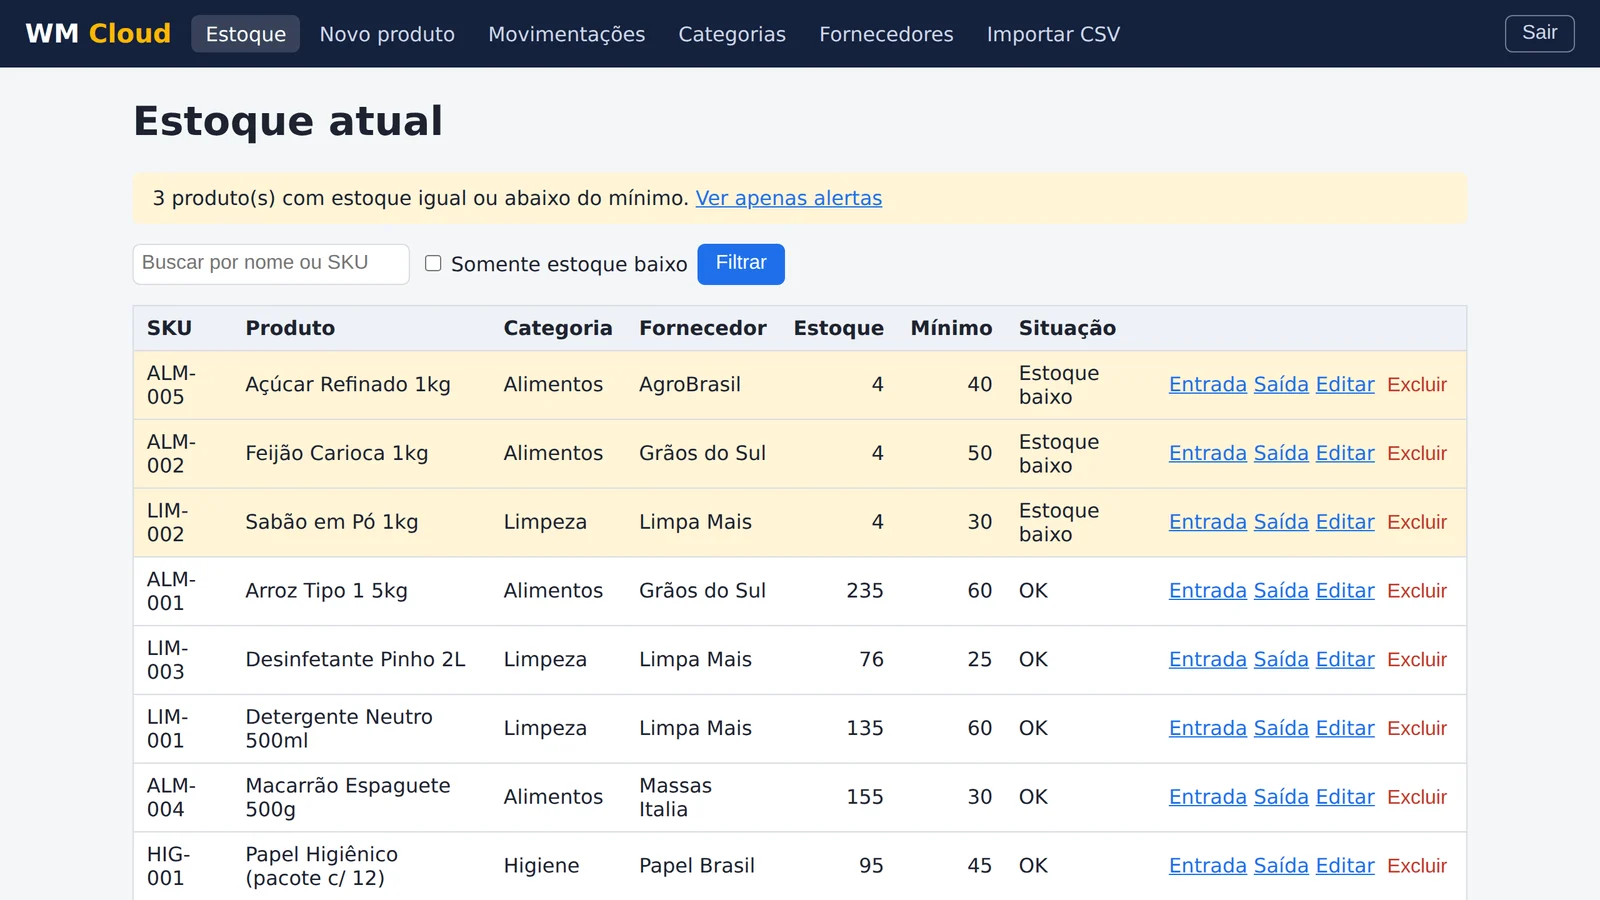Click Editar for Desinfetante Pinho 2L

pyautogui.click(x=1345, y=660)
